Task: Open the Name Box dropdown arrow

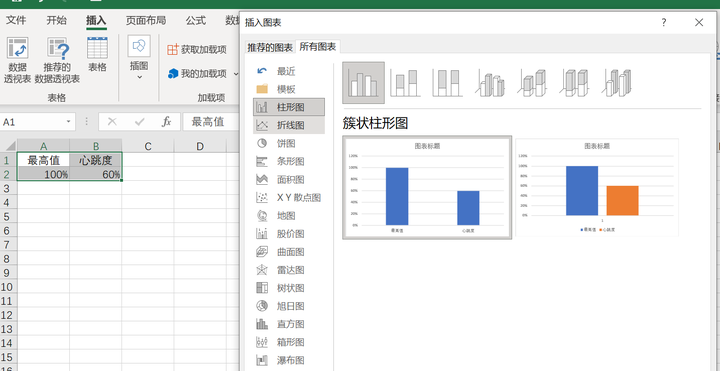Action: tap(68, 122)
